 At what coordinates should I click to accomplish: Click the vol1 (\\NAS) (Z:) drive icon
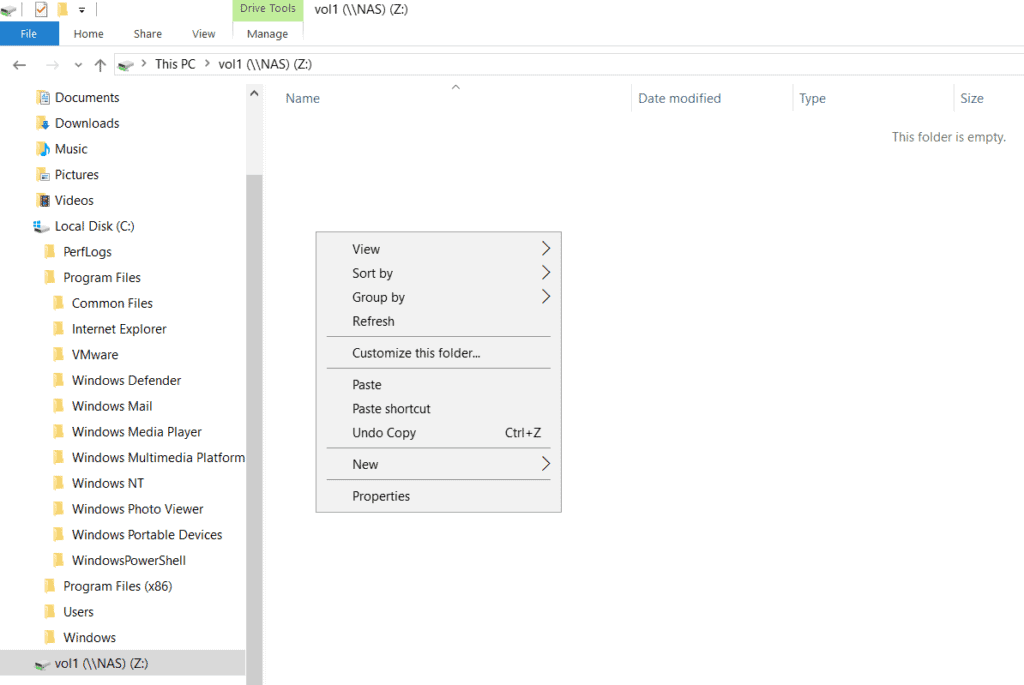pos(41,662)
